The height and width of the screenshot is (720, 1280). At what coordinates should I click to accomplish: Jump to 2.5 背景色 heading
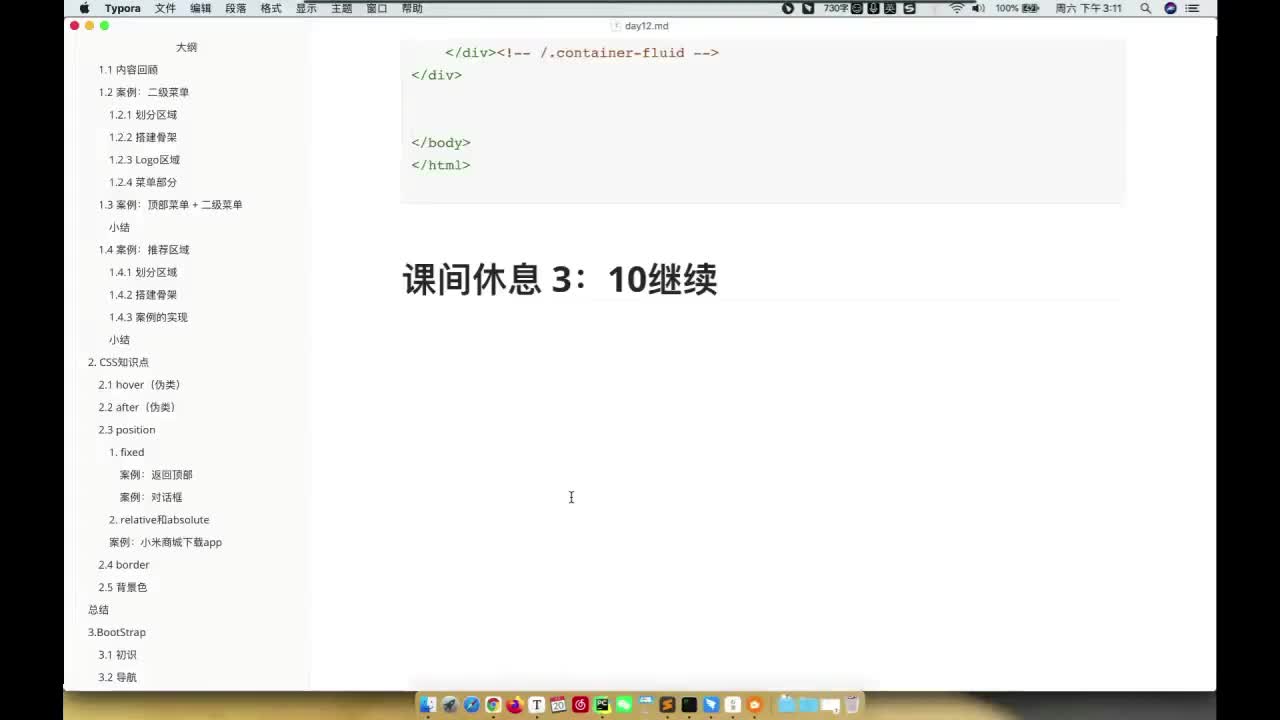coord(123,587)
